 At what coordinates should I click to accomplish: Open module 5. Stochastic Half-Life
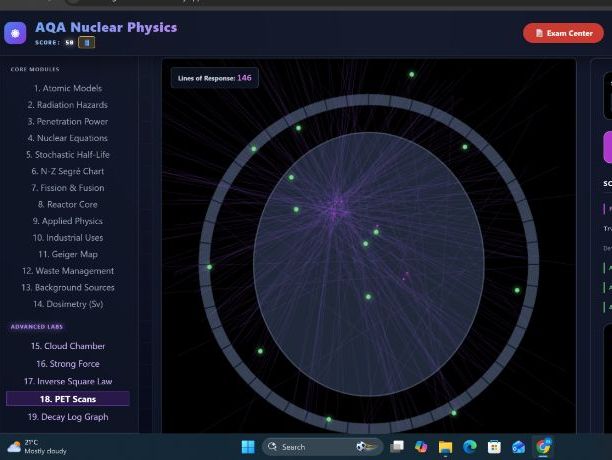point(68,155)
